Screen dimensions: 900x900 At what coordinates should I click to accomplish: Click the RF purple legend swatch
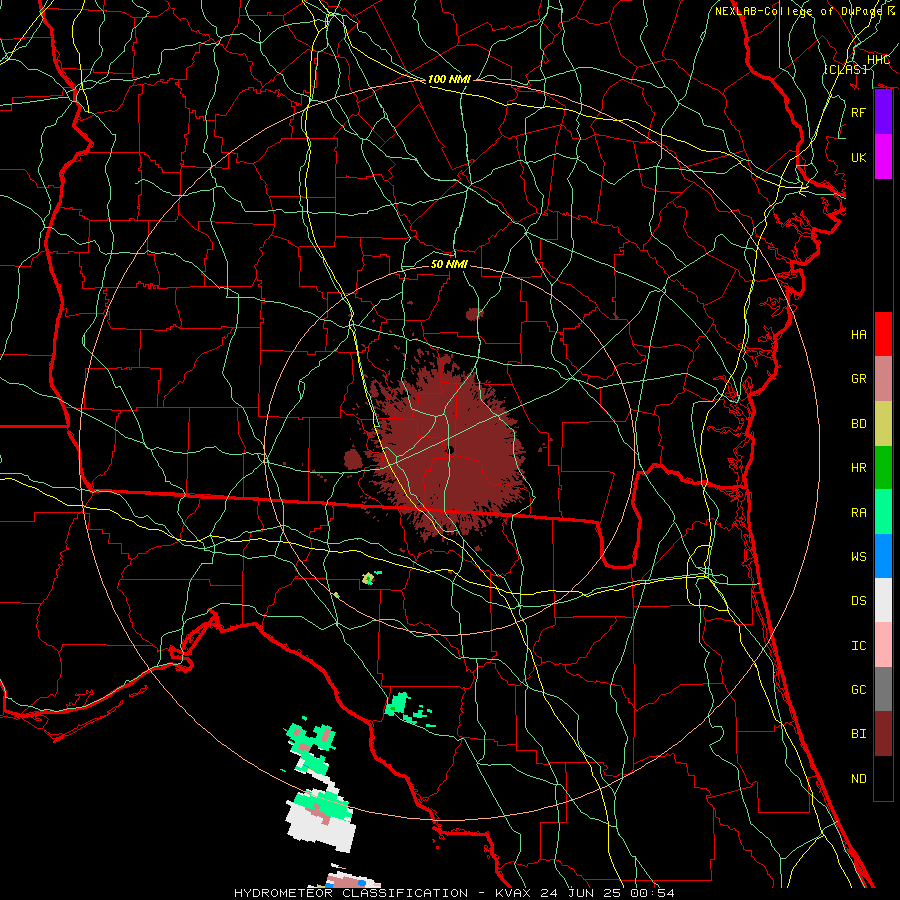click(883, 112)
